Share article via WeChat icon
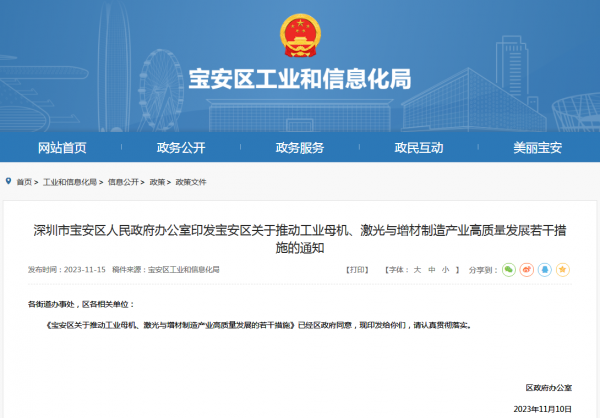 tap(509, 270)
